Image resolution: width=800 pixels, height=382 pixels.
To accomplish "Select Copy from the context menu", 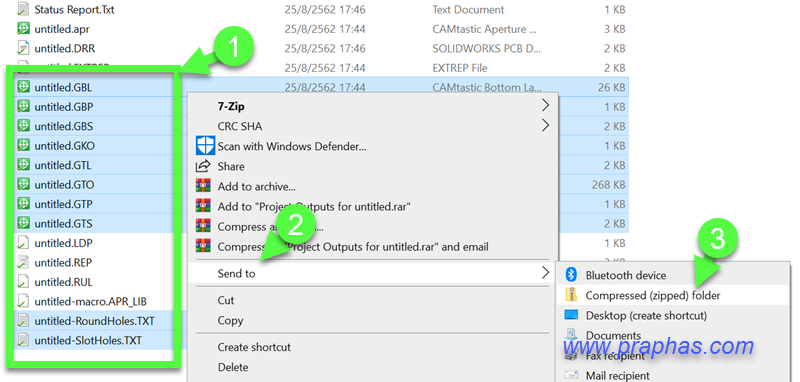I will [x=373, y=320].
